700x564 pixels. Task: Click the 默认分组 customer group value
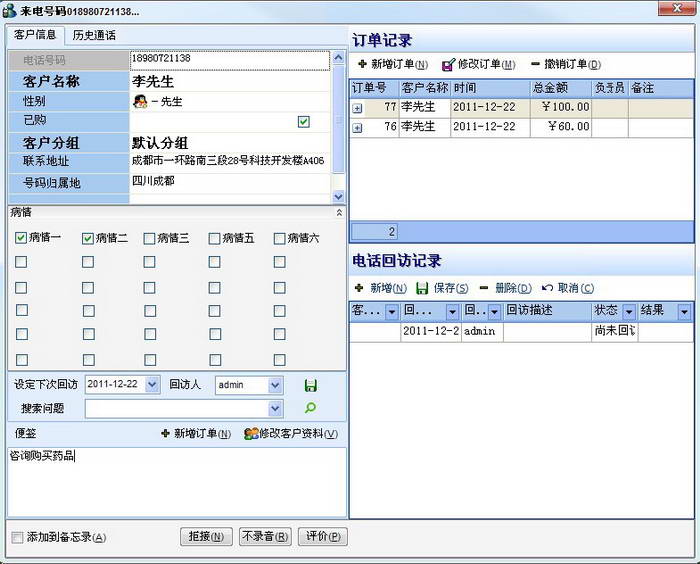[x=160, y=143]
